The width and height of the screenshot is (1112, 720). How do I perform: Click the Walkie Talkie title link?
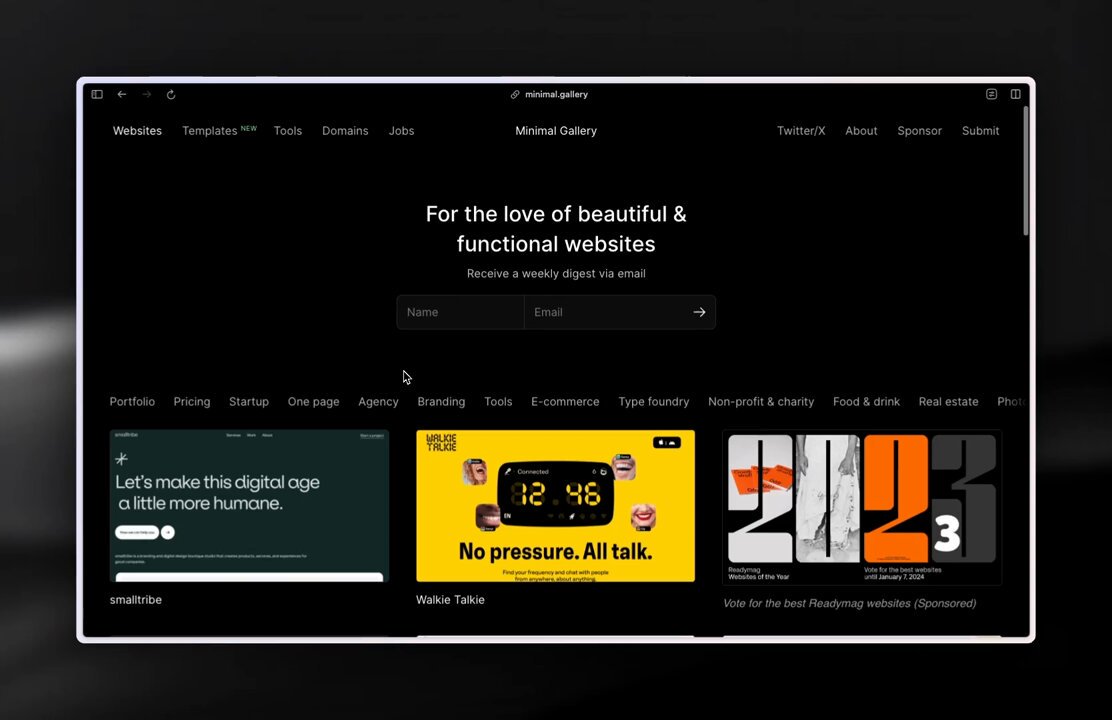(450, 600)
